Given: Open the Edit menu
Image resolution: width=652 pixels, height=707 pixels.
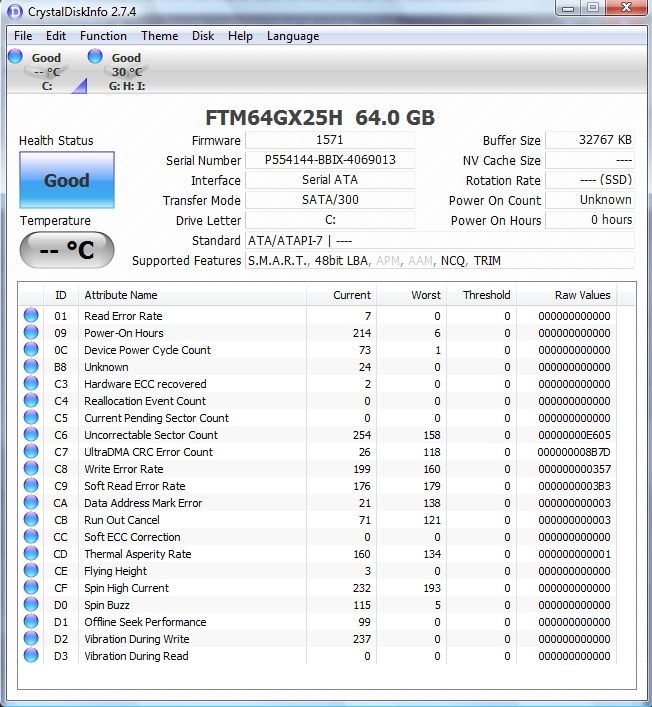Looking at the screenshot, I should tap(56, 36).
